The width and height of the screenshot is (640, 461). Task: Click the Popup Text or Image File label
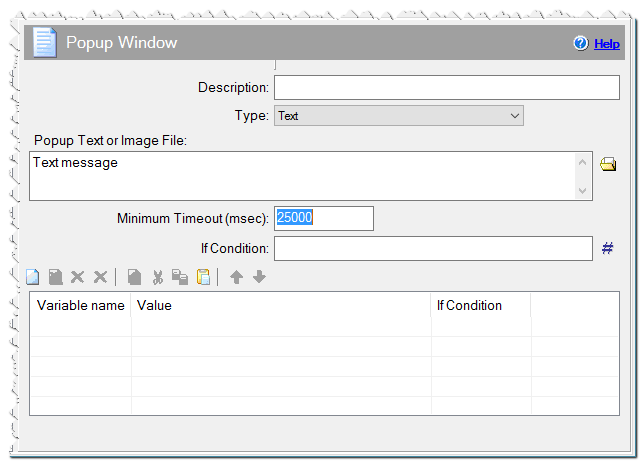pyautogui.click(x=110, y=140)
